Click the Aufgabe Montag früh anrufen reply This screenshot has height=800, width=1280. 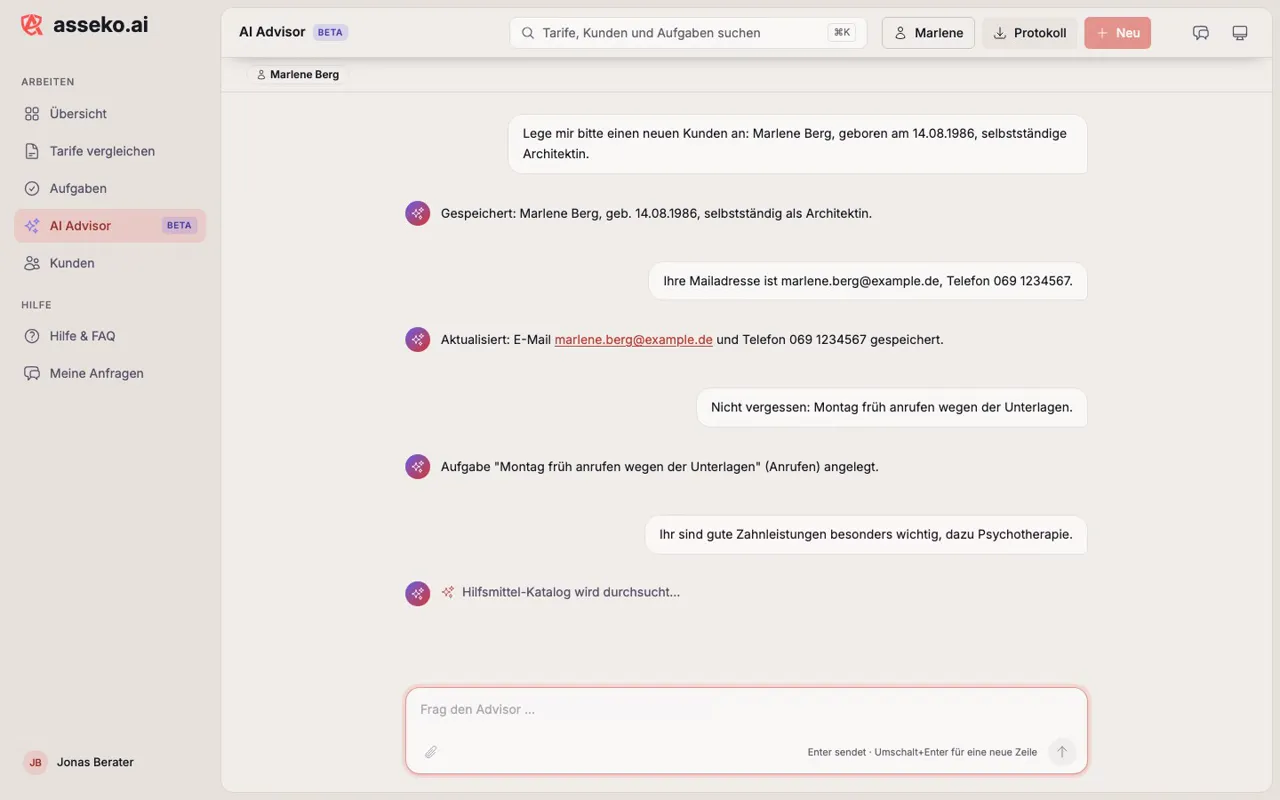660,466
